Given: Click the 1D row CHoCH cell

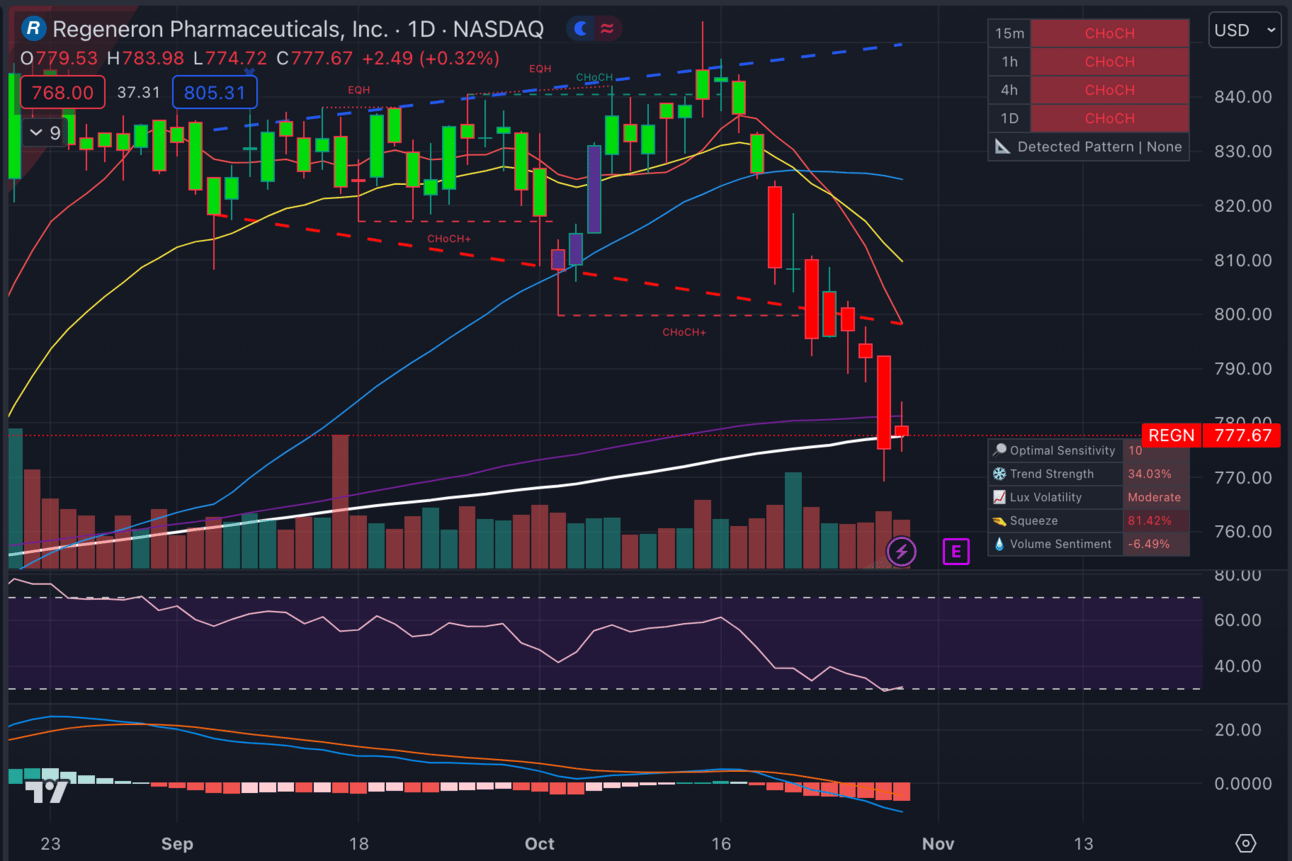Looking at the screenshot, I should (x=1109, y=118).
